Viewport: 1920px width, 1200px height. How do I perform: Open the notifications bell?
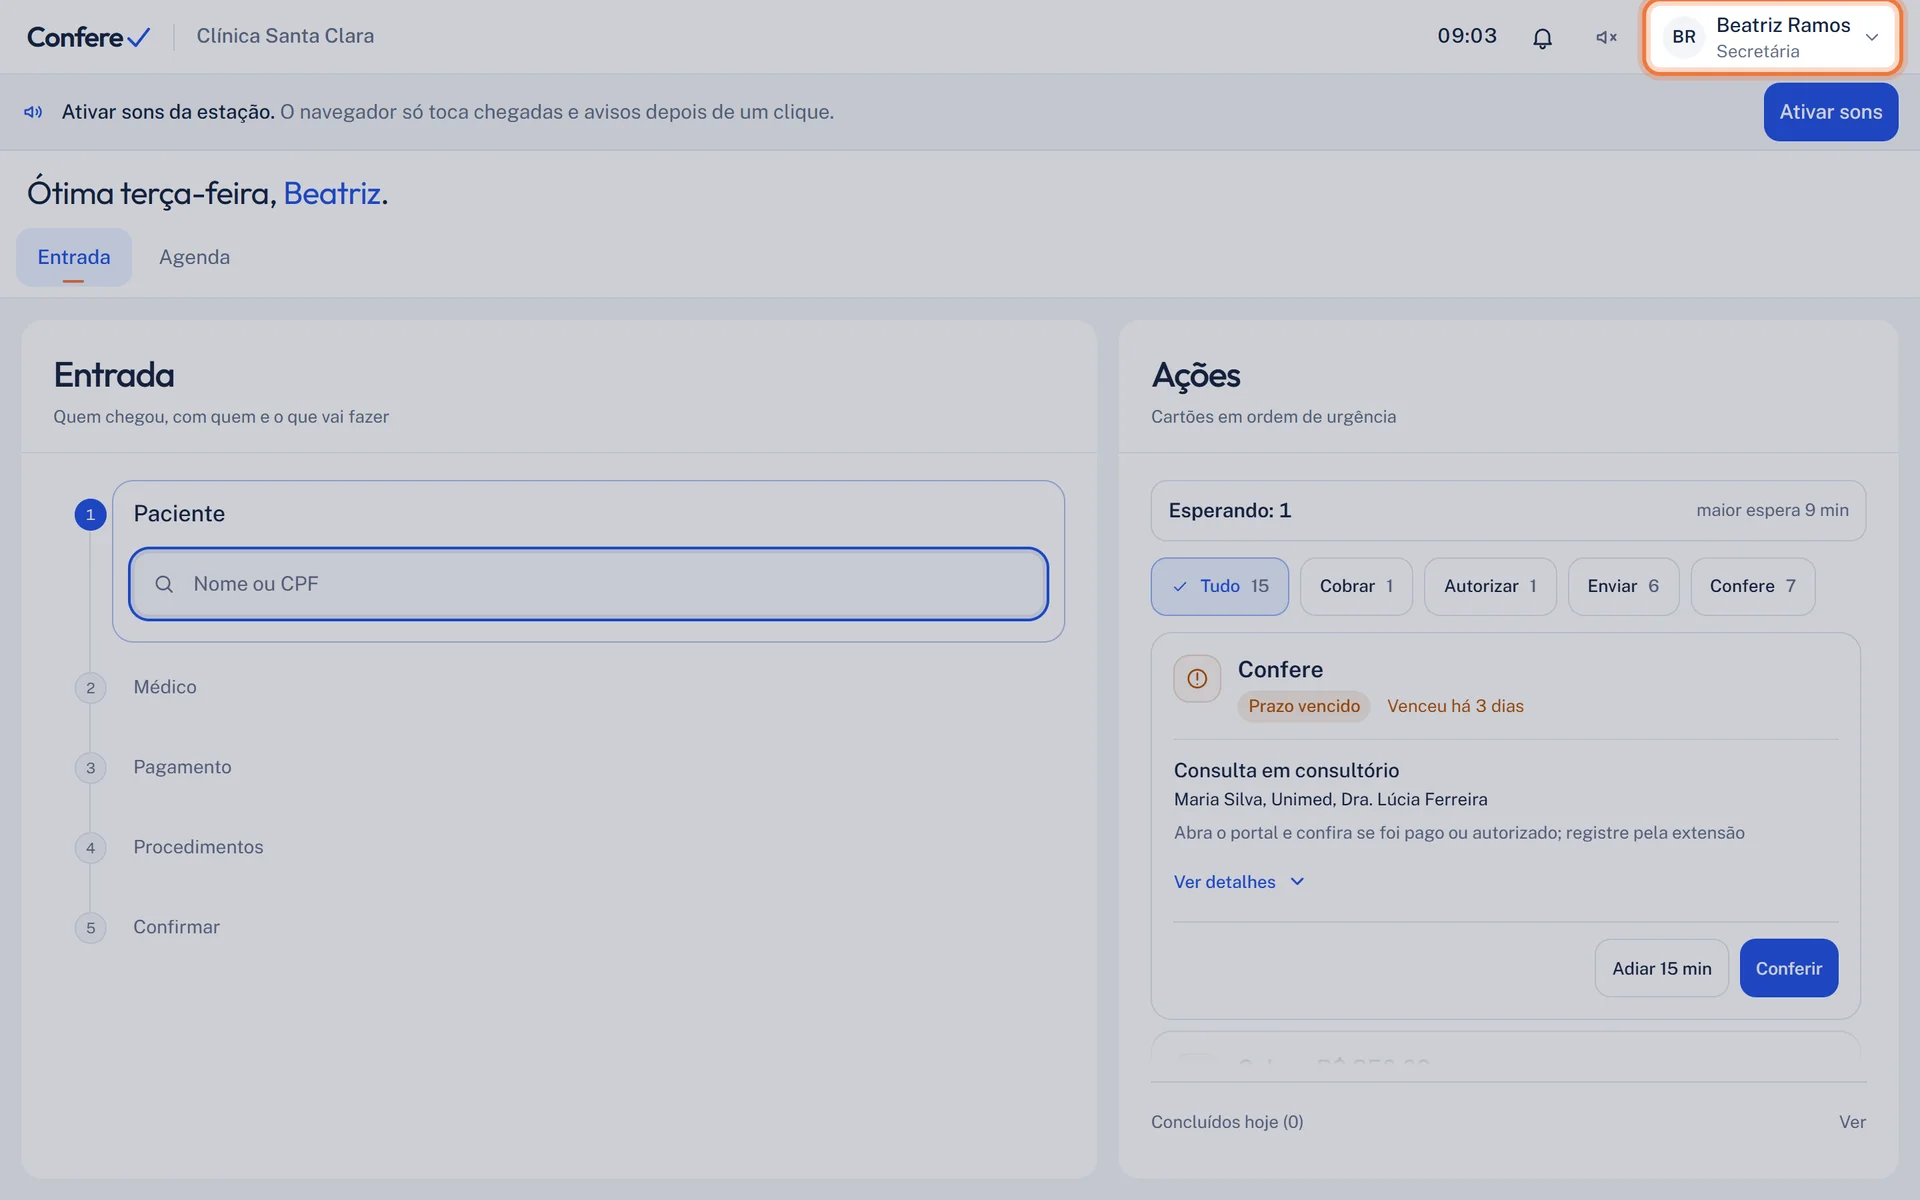click(x=1542, y=38)
